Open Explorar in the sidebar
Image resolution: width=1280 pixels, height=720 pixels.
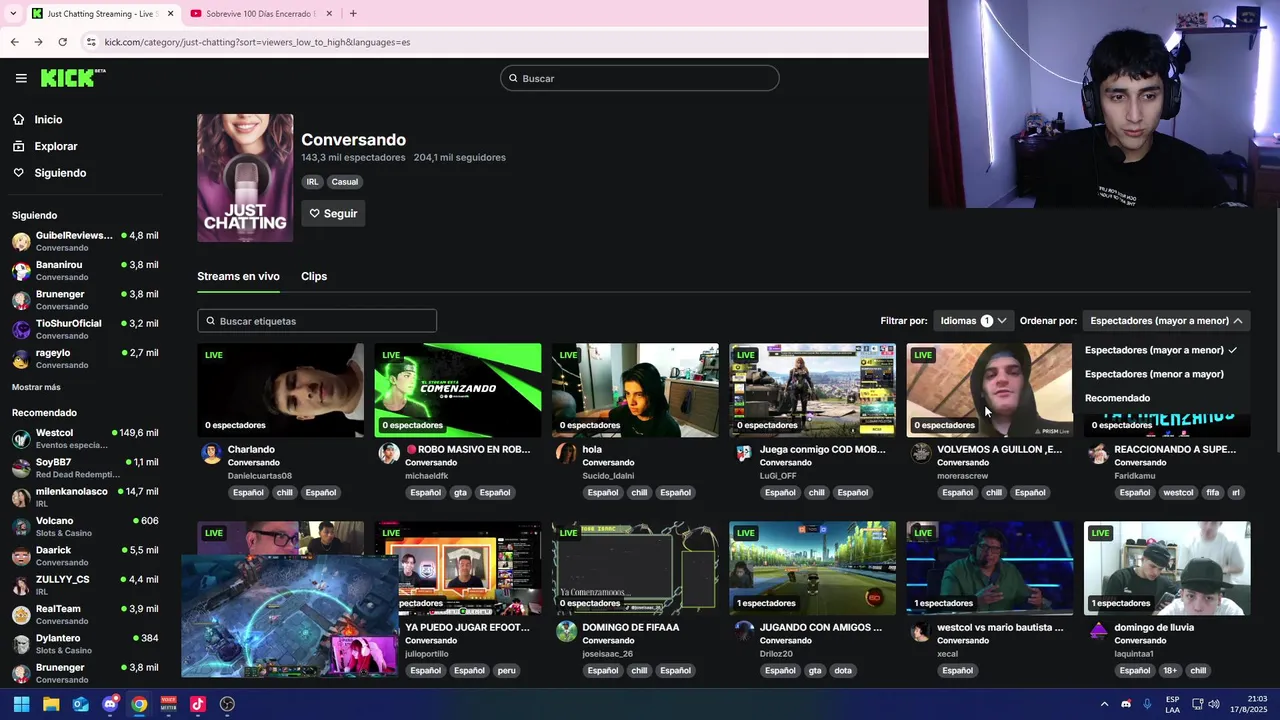(55, 146)
